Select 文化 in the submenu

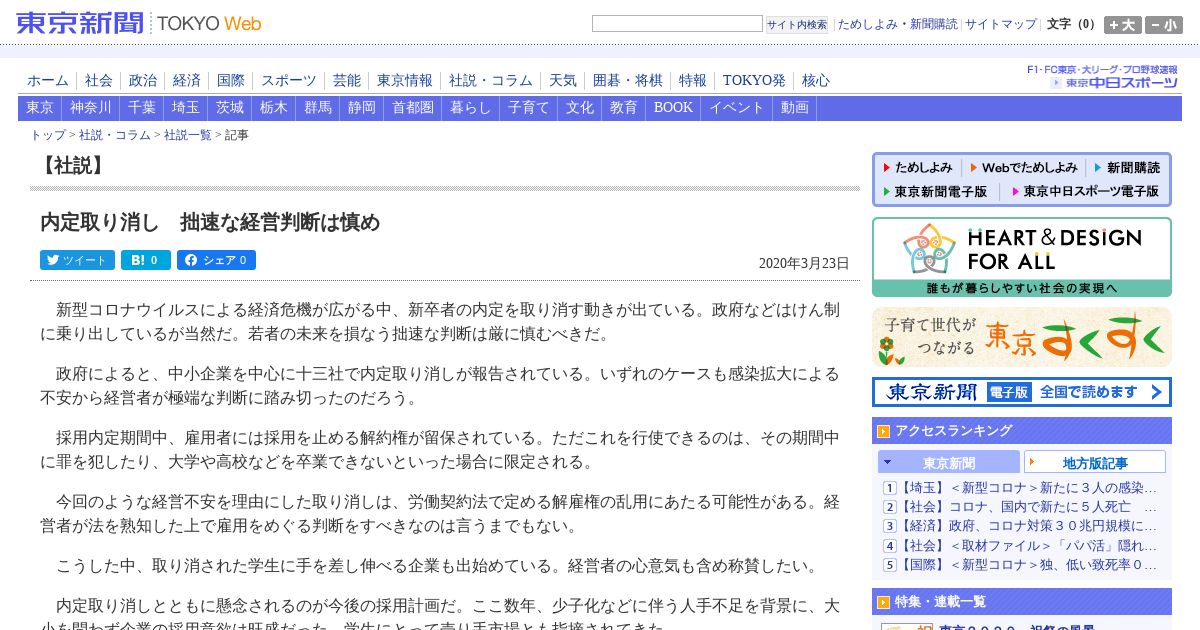(x=580, y=108)
